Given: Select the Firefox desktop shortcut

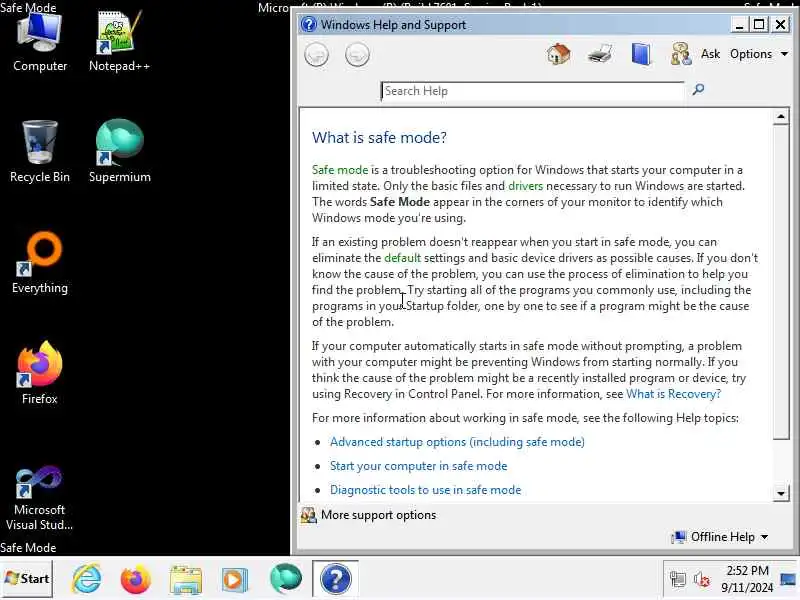Looking at the screenshot, I should point(40,373).
